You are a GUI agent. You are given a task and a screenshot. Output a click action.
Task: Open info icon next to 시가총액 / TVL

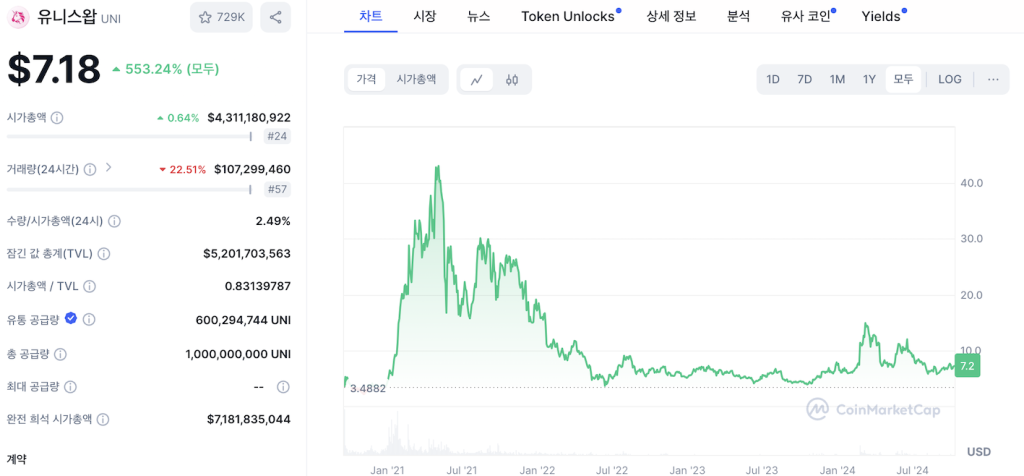coord(90,287)
